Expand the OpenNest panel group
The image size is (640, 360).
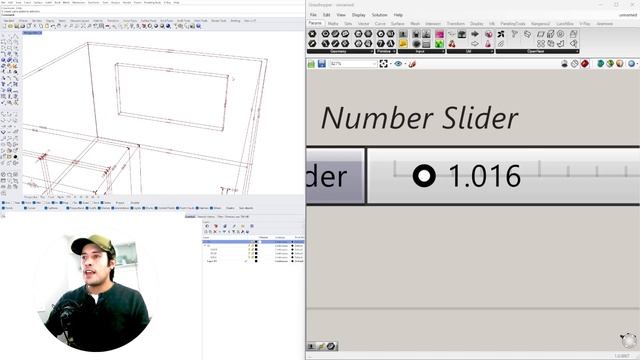pos(577,51)
